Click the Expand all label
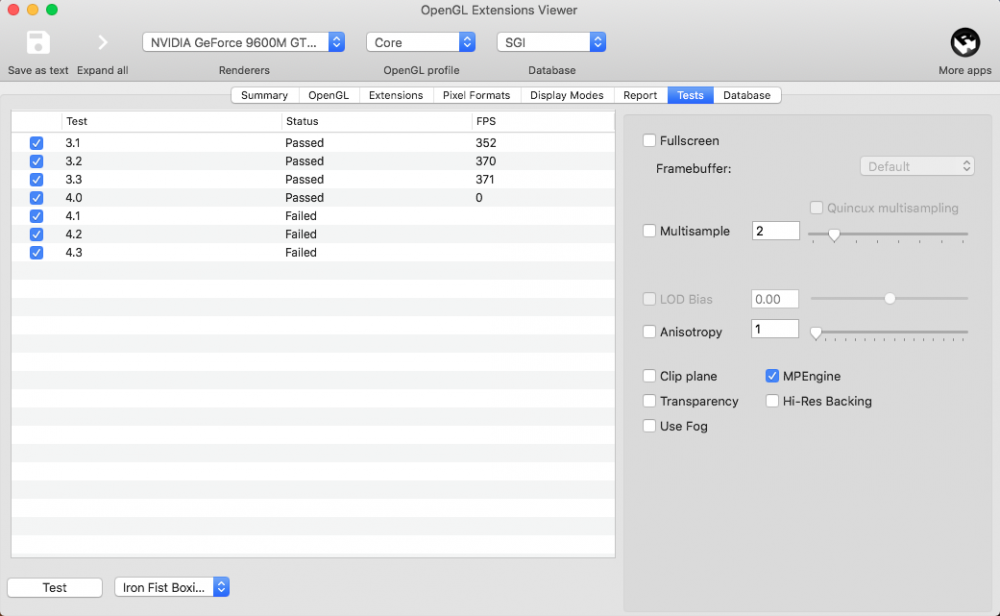 pos(103,70)
